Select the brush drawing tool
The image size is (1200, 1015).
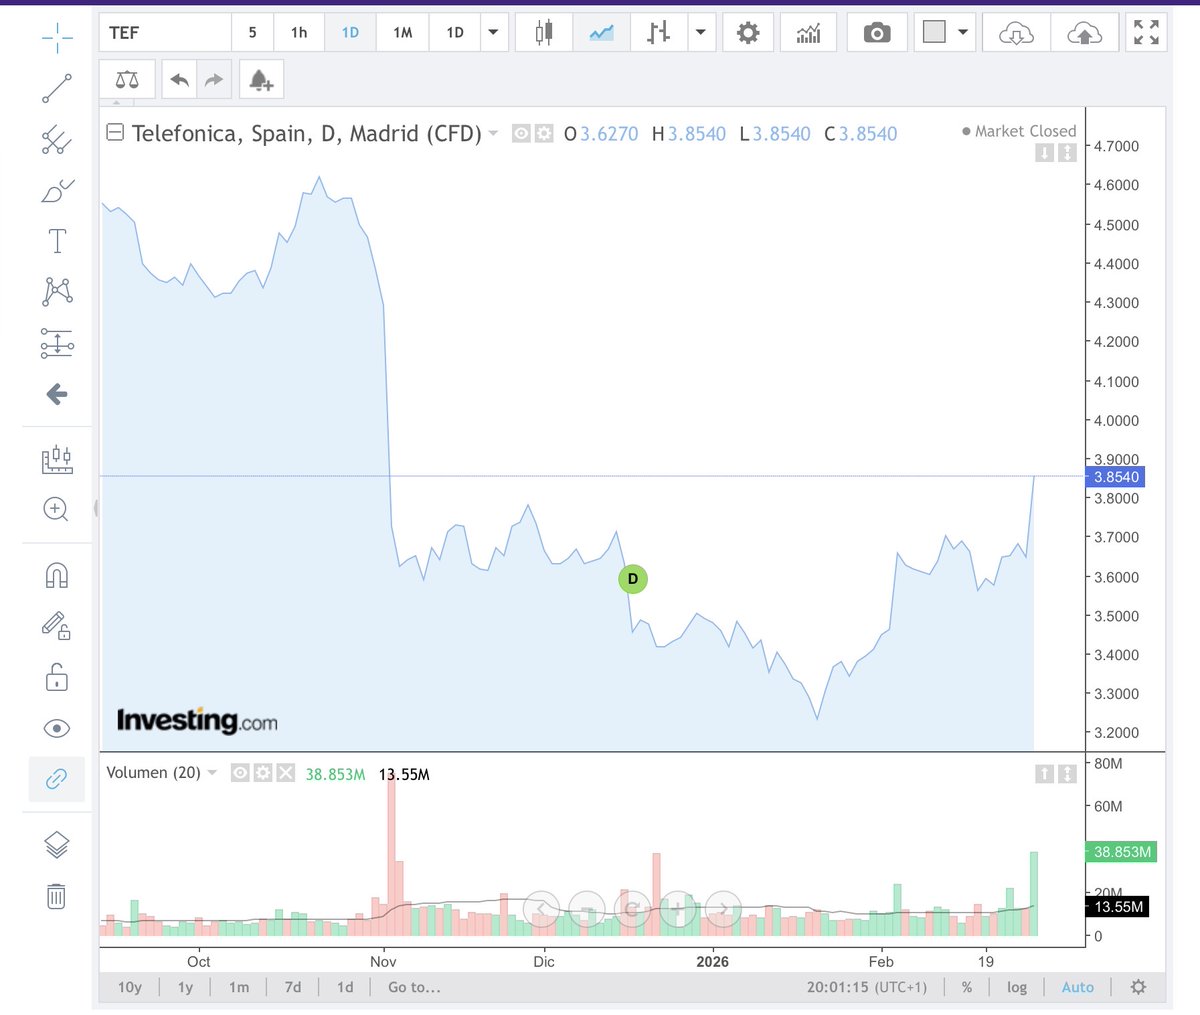[x=57, y=190]
